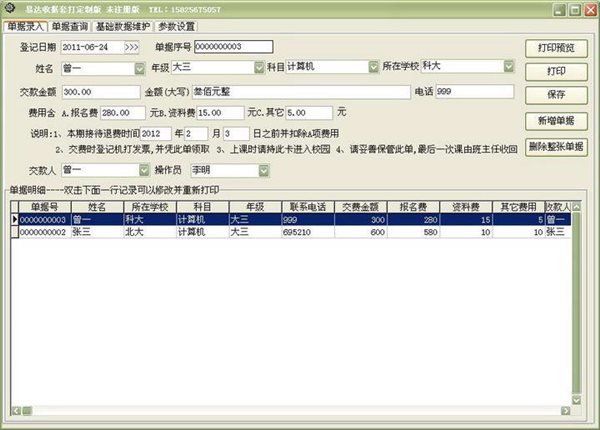Expand the 交款人 dropdown
Image resolution: width=600 pixels, height=430 pixels.
(144, 170)
